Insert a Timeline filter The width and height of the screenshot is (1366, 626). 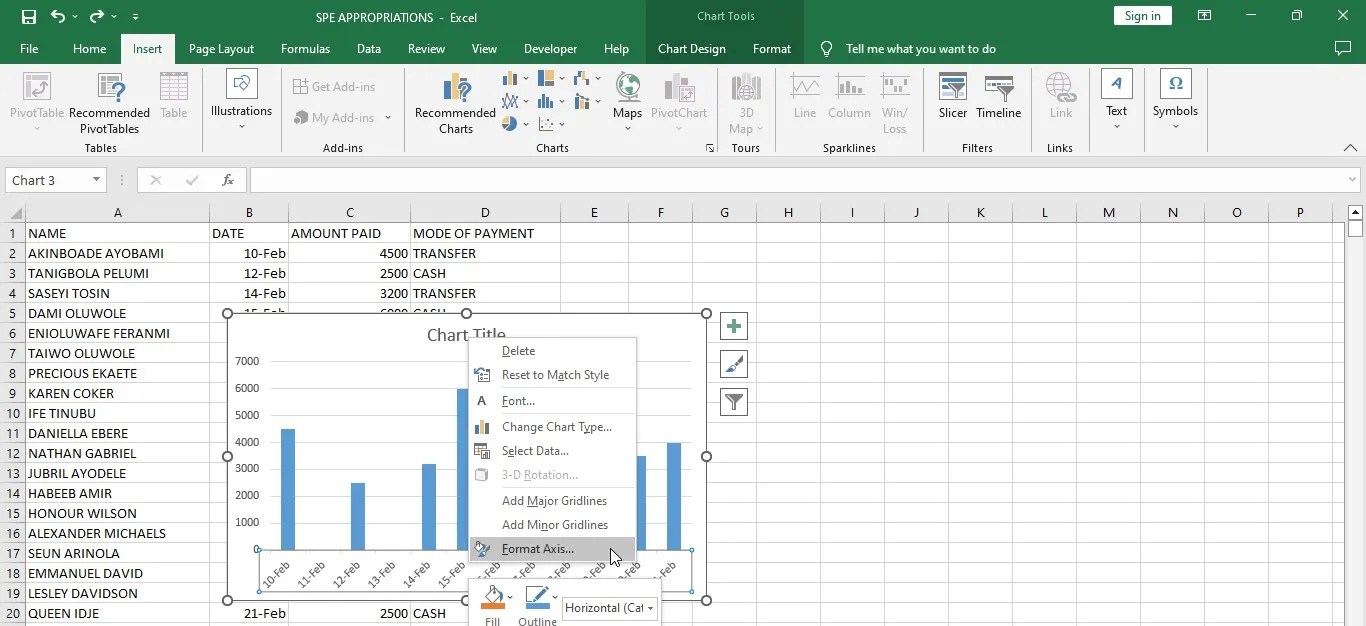(998, 97)
